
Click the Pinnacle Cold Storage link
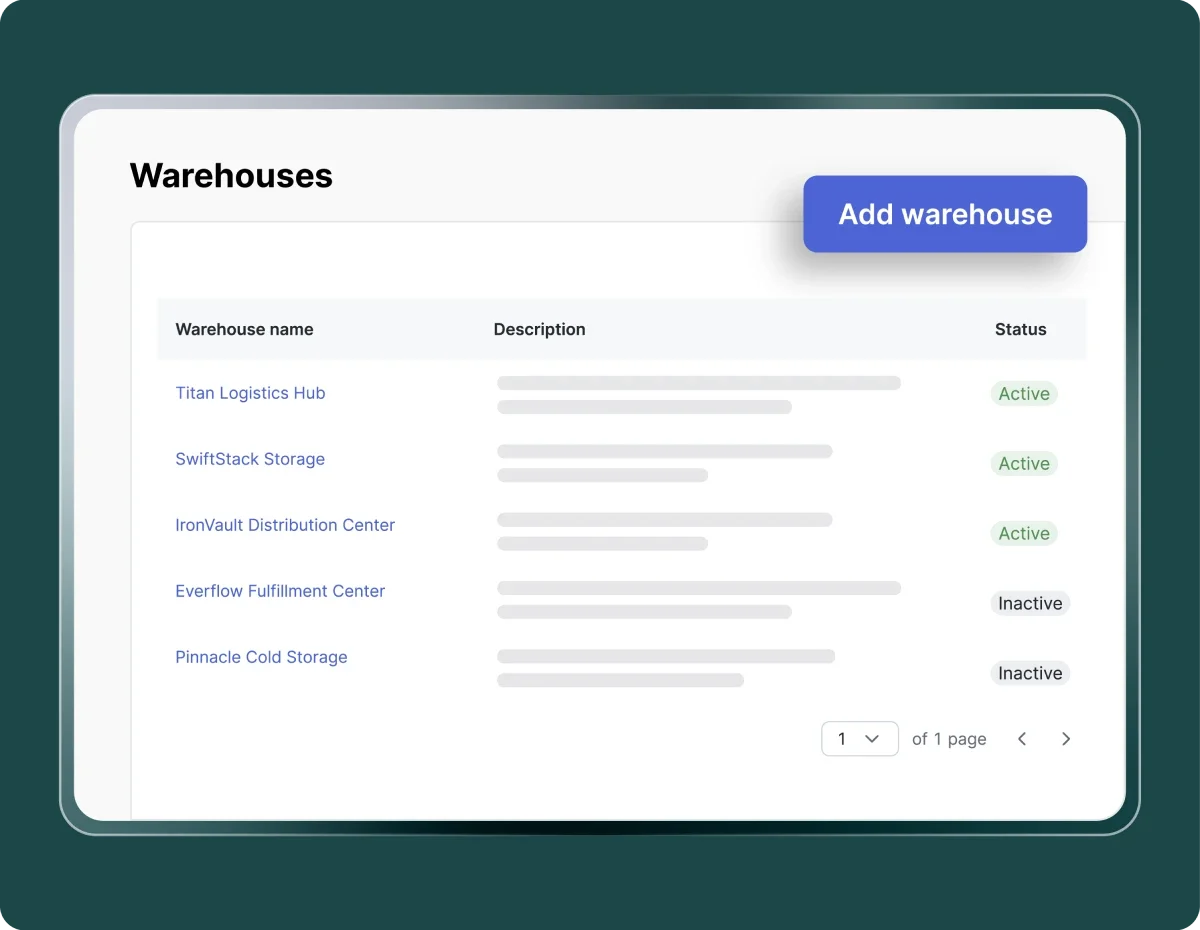(x=261, y=657)
